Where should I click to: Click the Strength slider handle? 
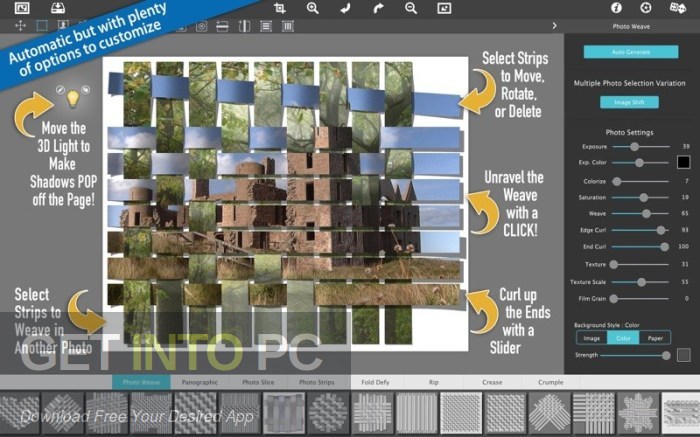pyautogui.click(x=666, y=355)
